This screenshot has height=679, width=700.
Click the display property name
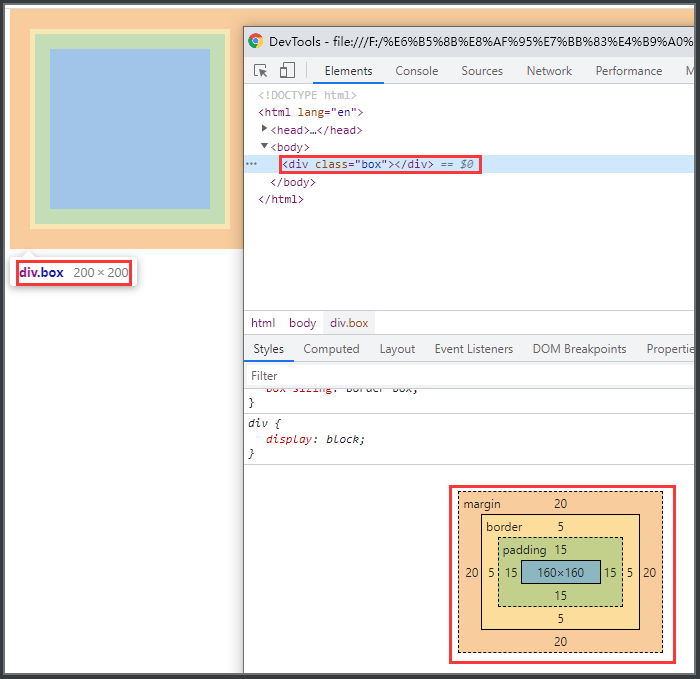[289, 439]
